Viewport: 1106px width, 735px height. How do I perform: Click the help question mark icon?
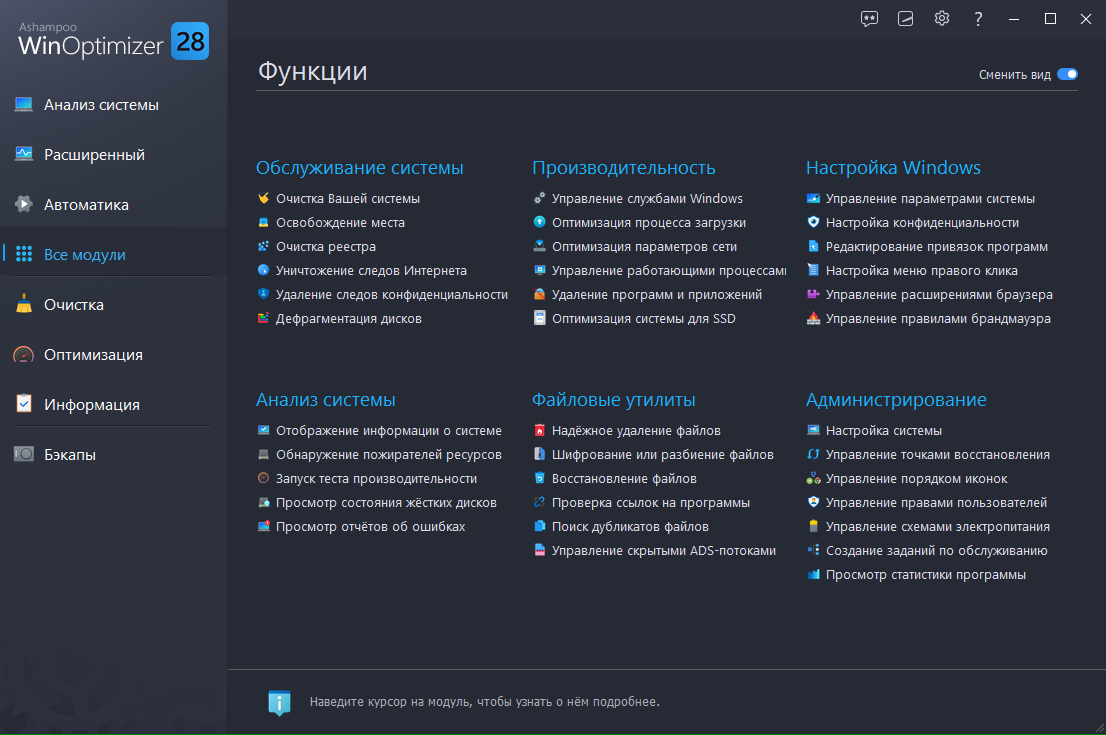[x=978, y=19]
